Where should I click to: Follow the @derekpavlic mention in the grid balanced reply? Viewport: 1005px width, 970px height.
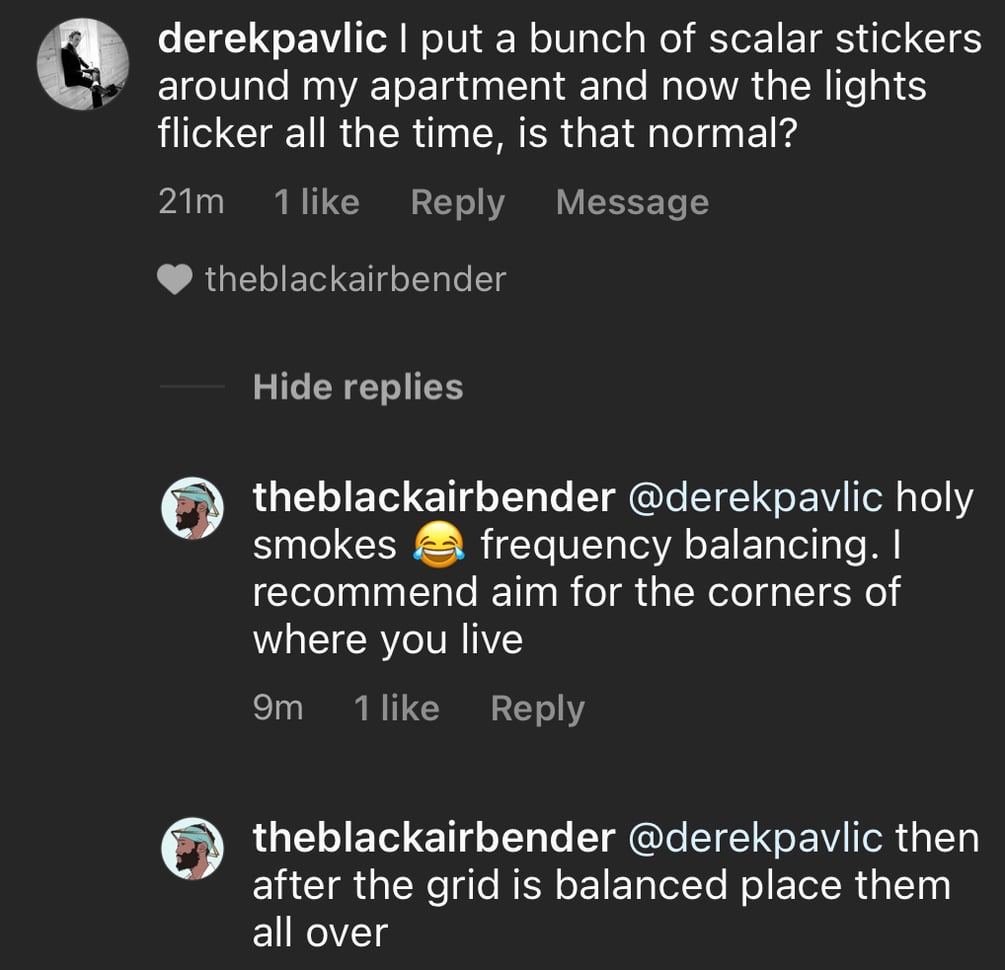point(754,837)
